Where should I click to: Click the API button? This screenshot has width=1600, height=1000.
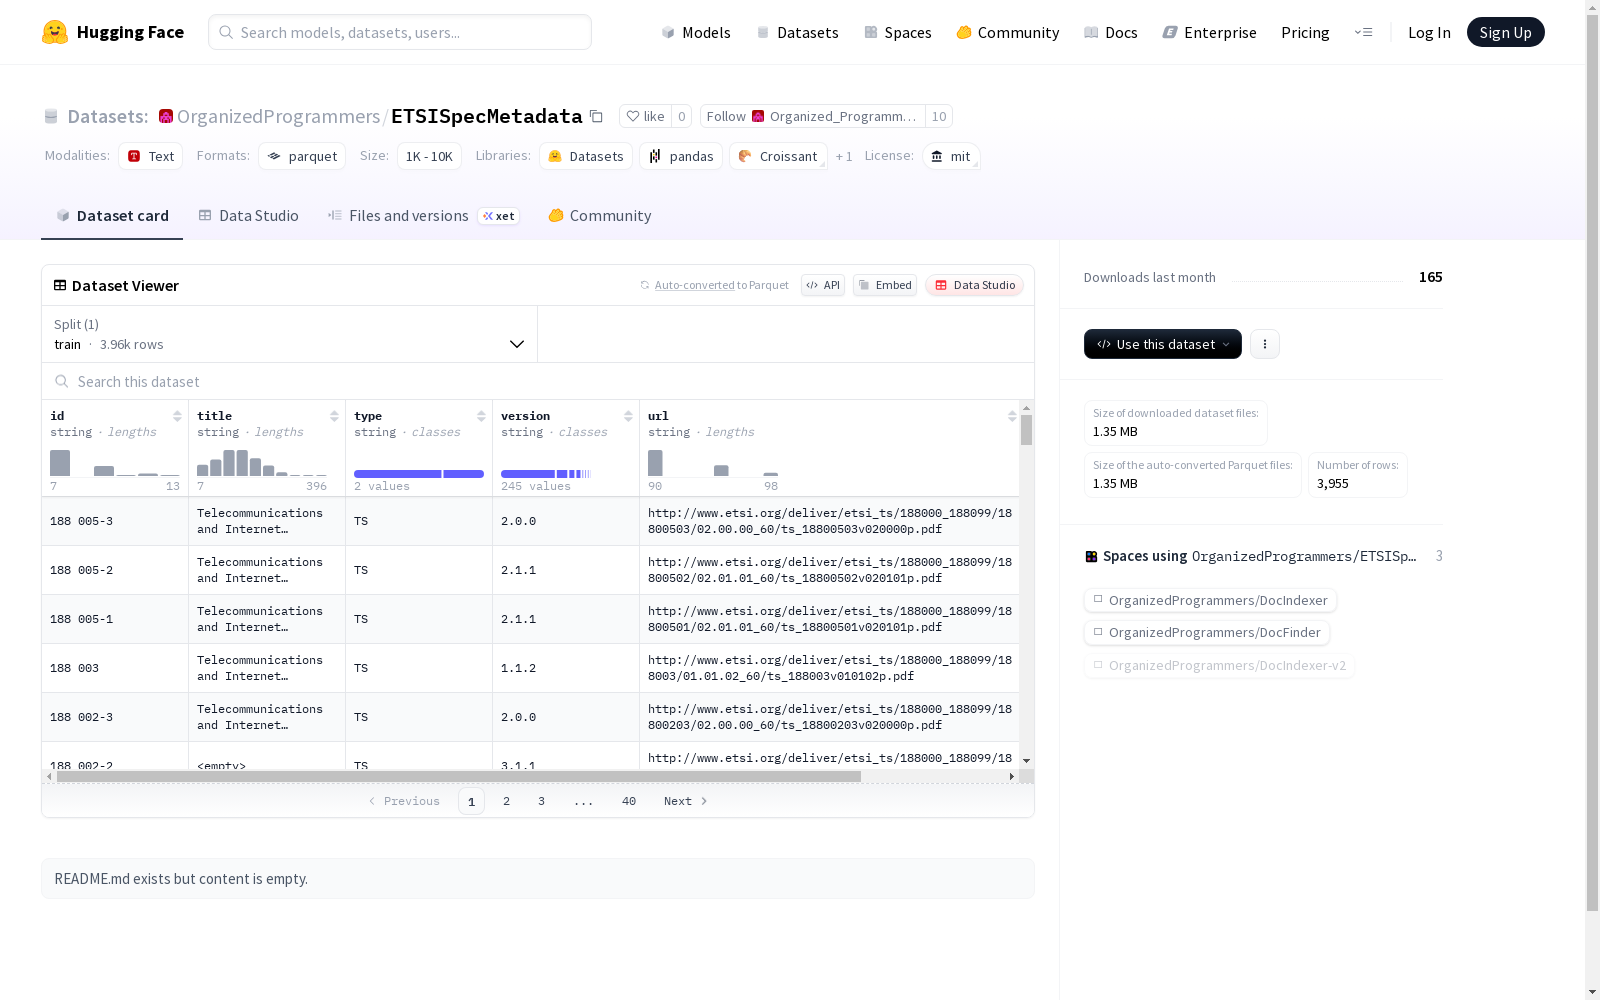(x=823, y=285)
